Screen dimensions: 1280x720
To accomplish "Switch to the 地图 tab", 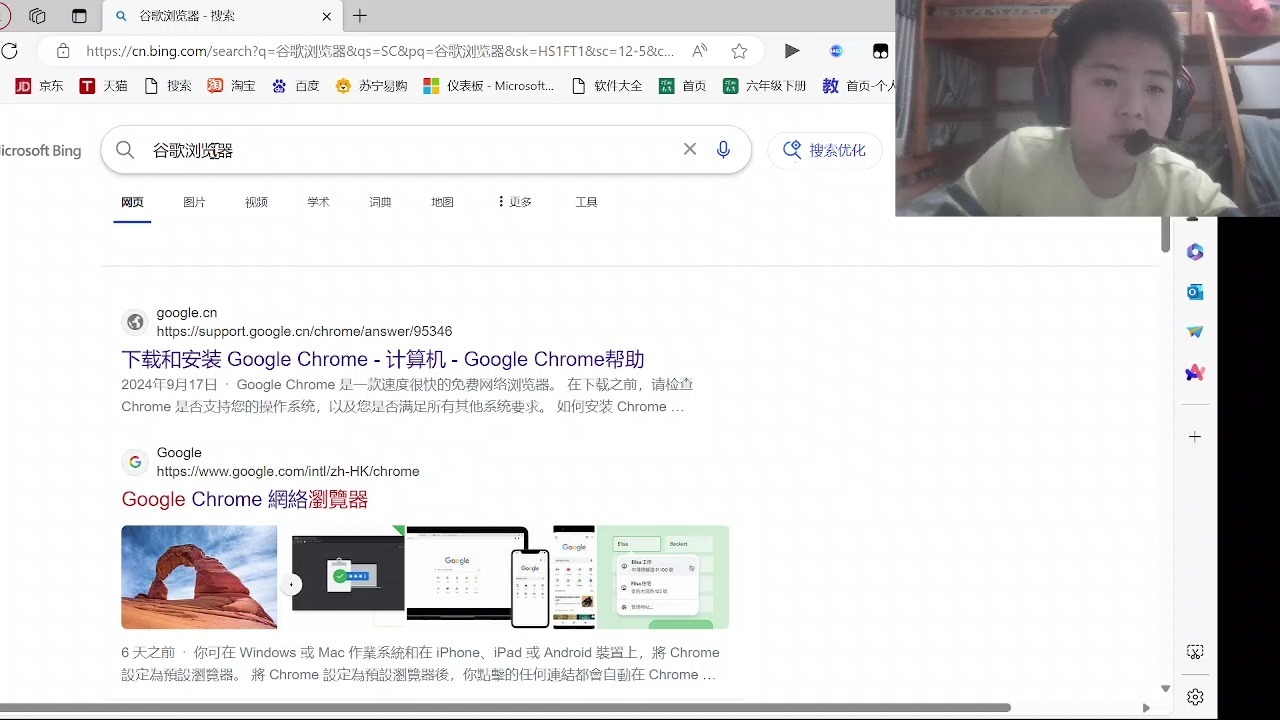I will coord(442,202).
